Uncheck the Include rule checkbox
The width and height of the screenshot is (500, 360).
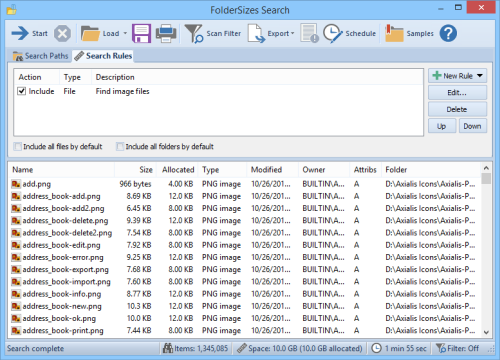point(22,91)
